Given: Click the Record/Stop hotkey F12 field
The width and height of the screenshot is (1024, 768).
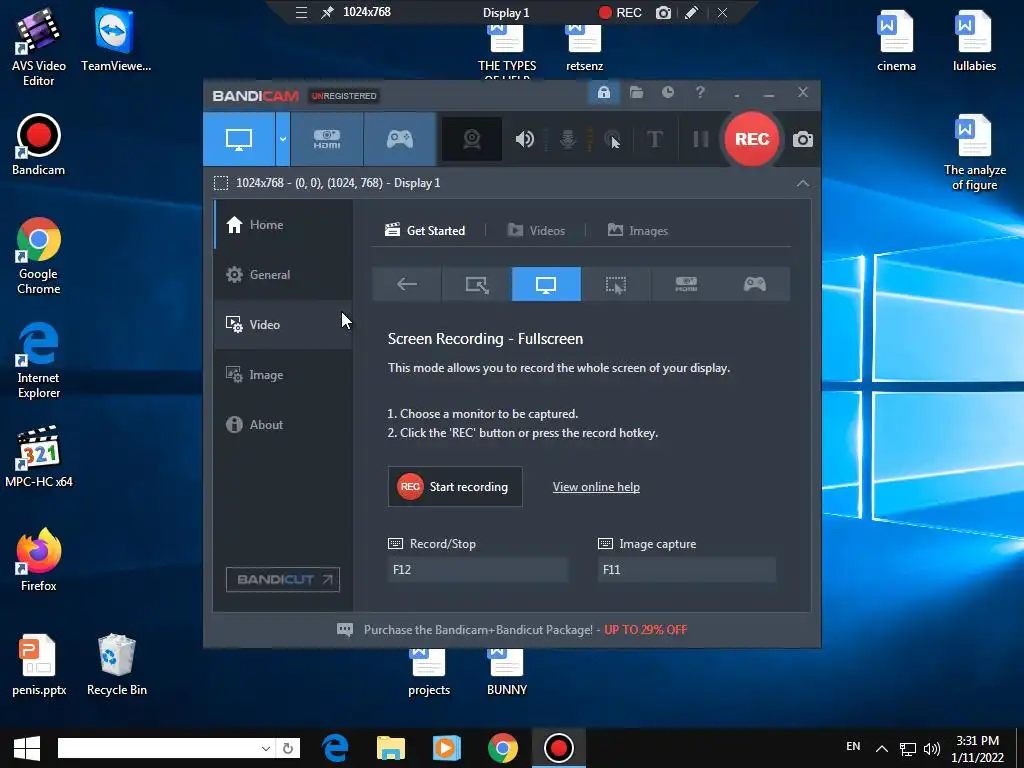Looking at the screenshot, I should pos(477,570).
